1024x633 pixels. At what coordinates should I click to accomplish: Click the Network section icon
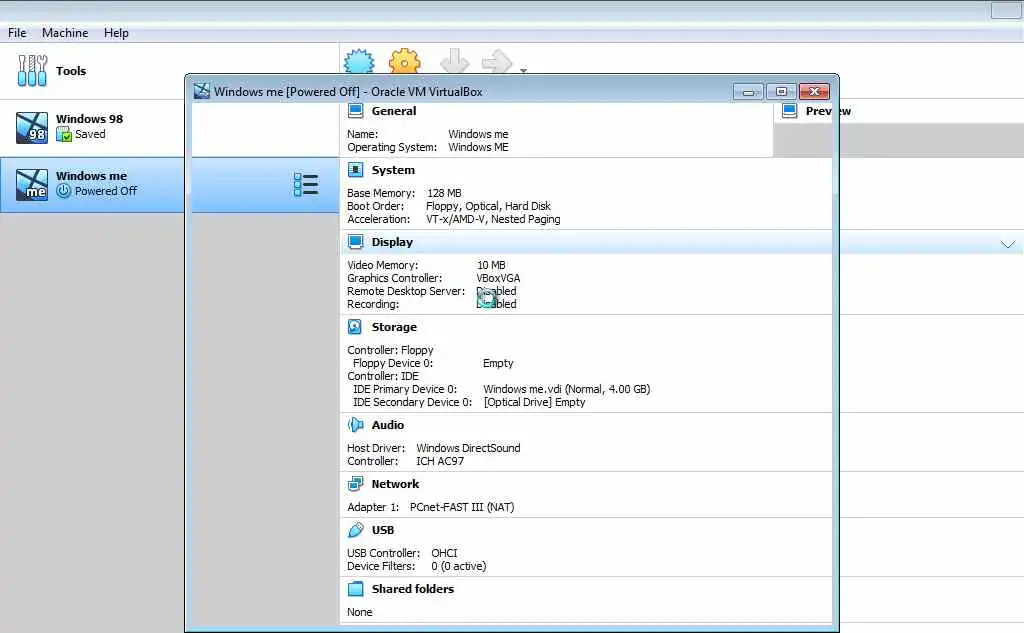click(355, 483)
